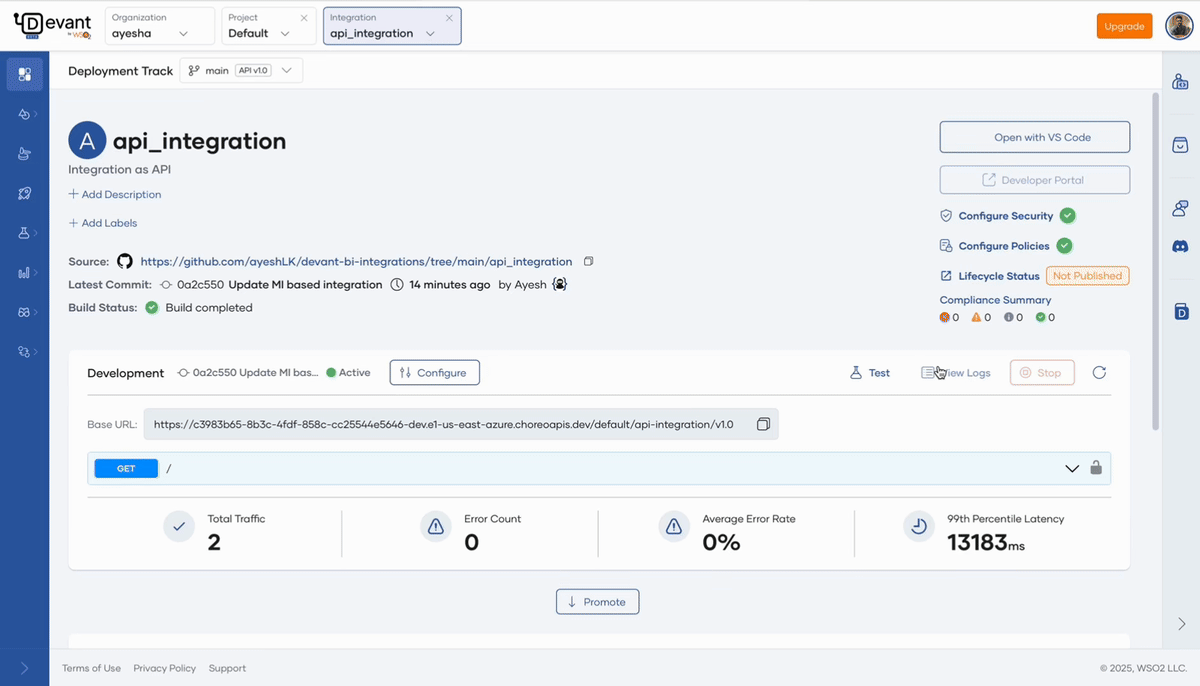Viewport: 1200px width, 686px height.
Task: Click the Discord icon in right sidebar
Action: [1180, 246]
